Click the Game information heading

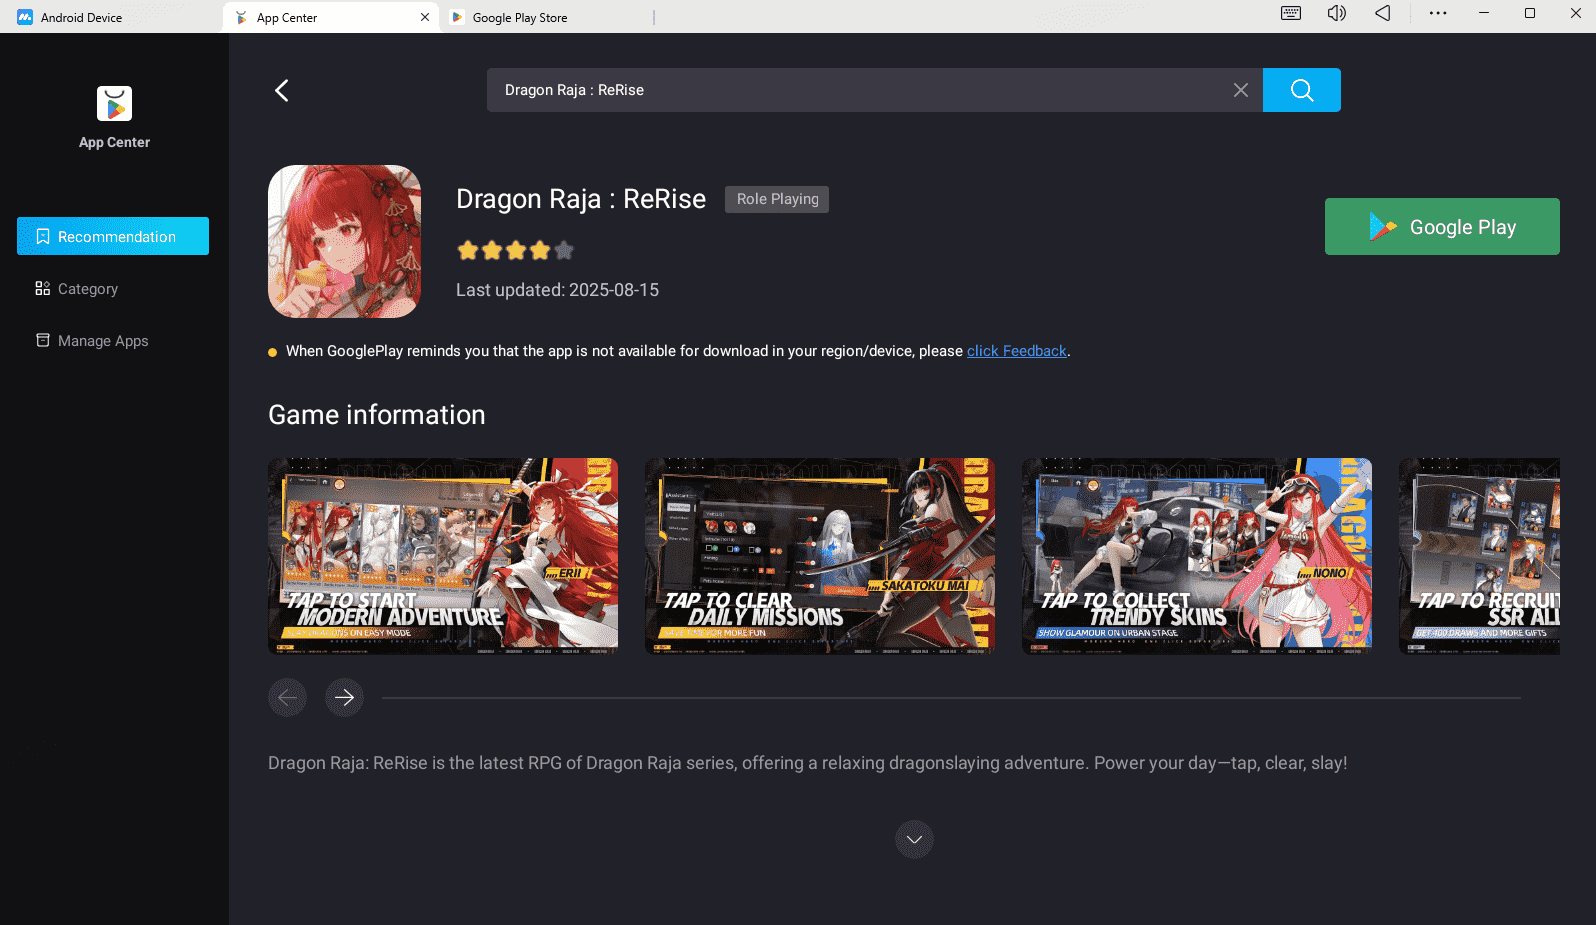click(x=376, y=415)
